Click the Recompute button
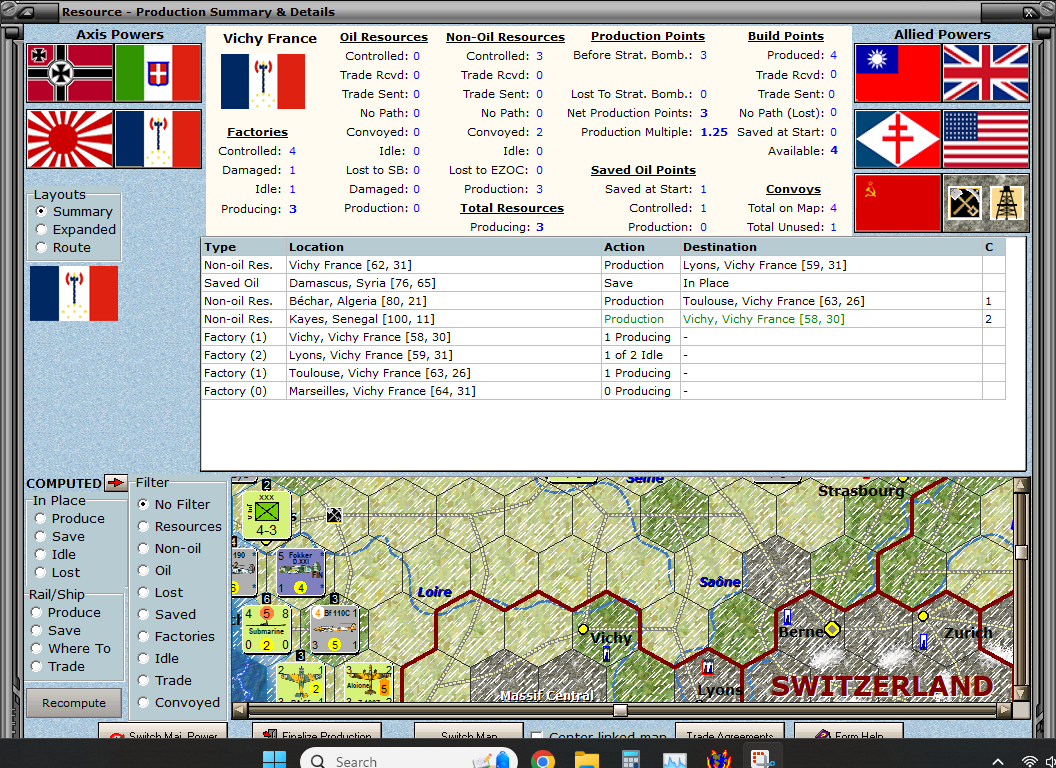Image resolution: width=1056 pixels, height=768 pixels. [74, 703]
